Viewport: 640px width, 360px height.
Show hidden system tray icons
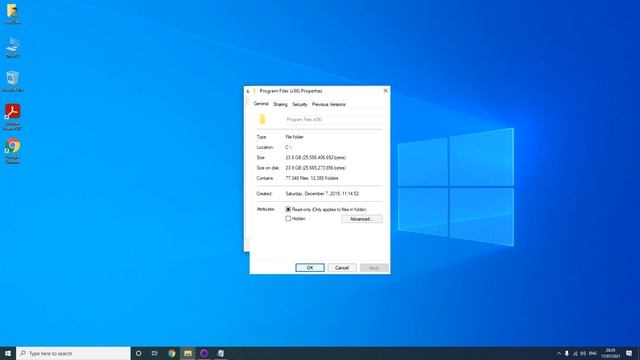558,353
